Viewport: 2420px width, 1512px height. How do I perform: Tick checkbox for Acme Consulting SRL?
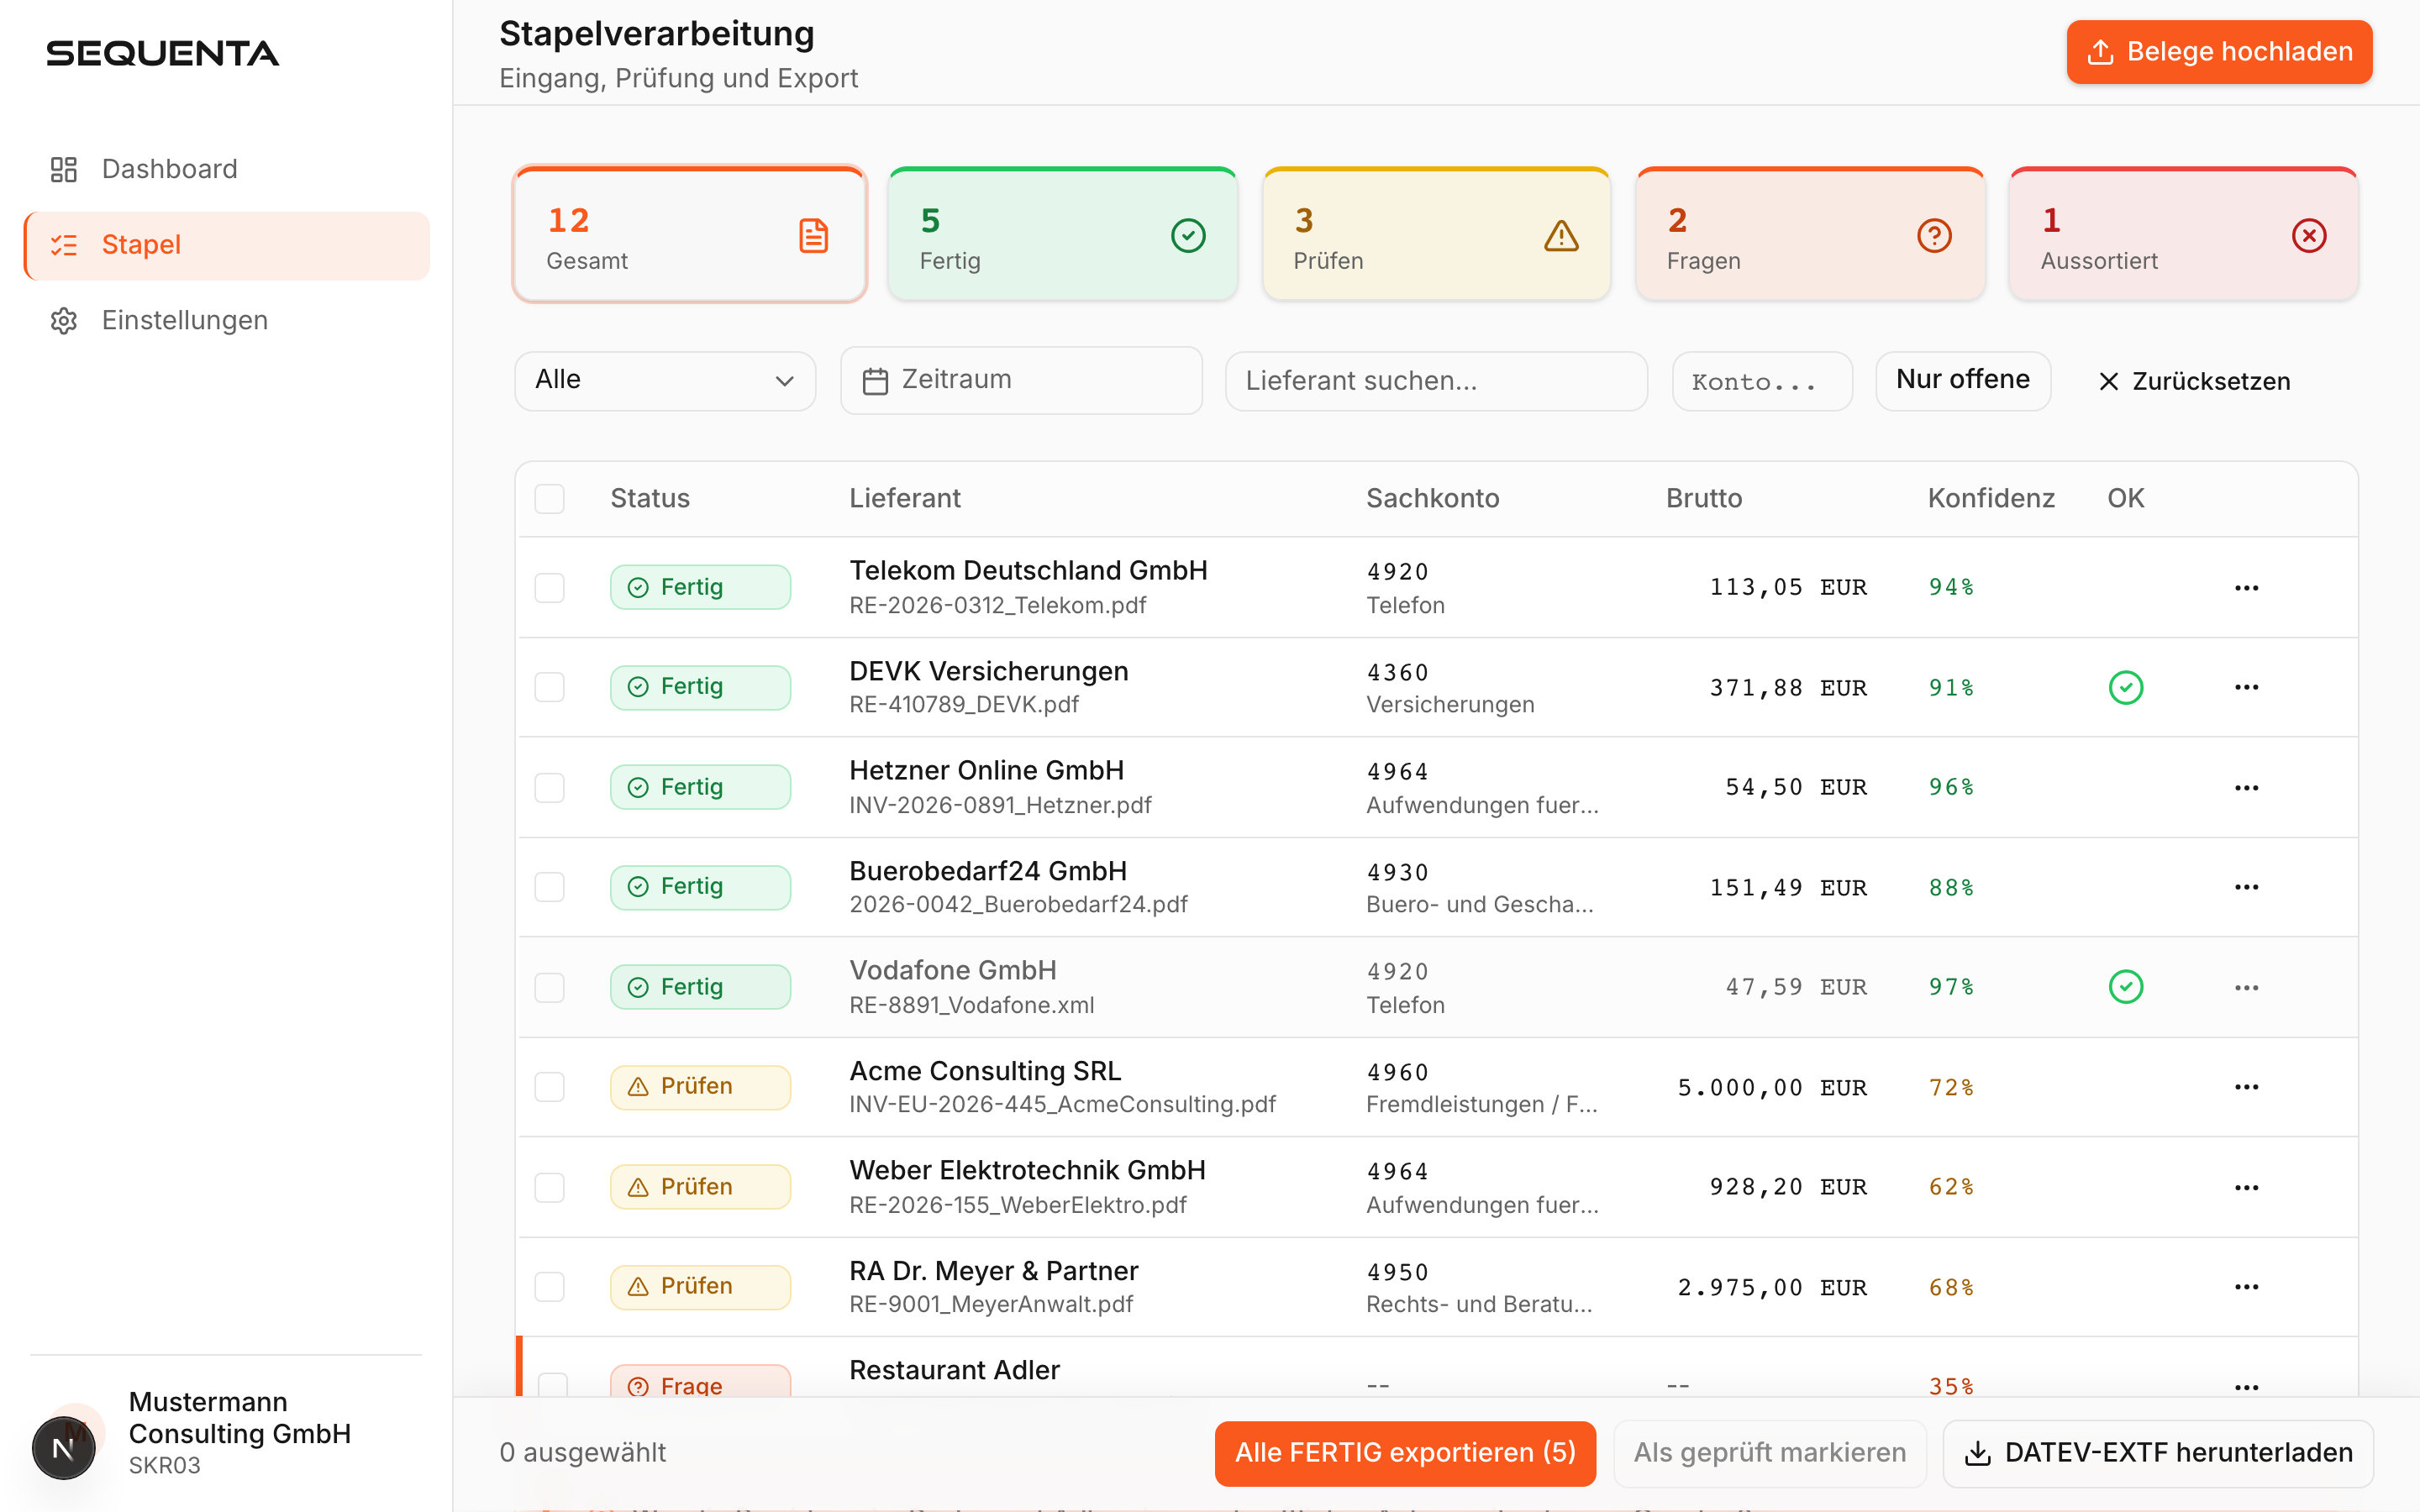coord(549,1087)
